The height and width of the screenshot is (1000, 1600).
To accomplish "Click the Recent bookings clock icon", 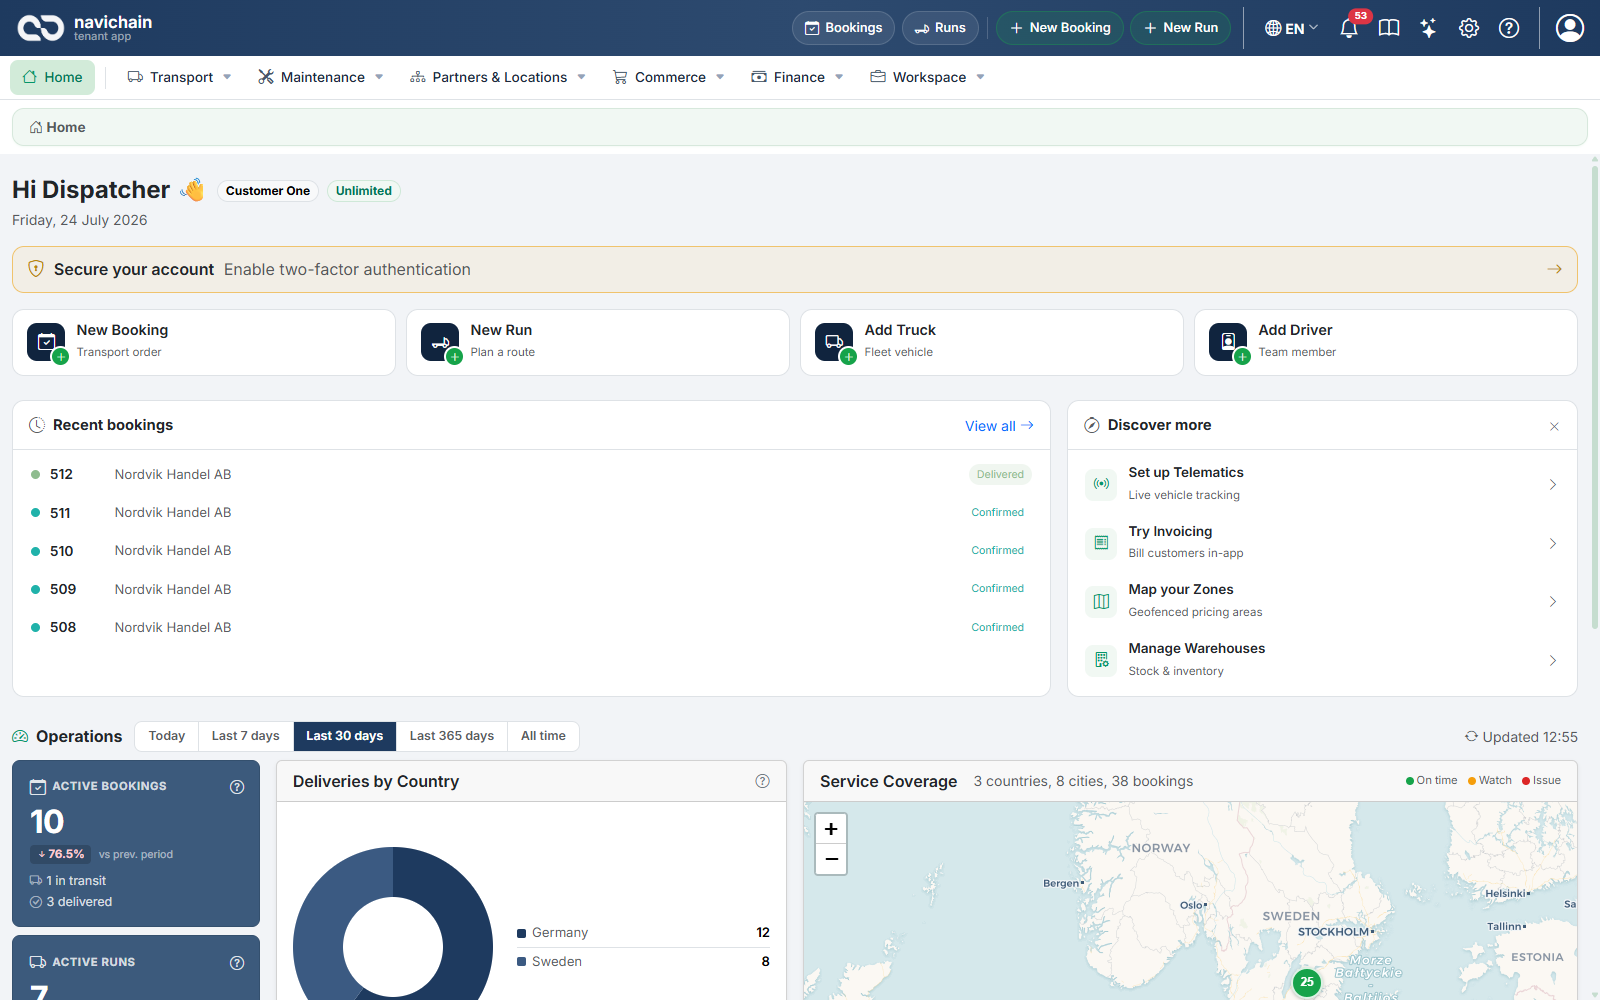I will (37, 425).
